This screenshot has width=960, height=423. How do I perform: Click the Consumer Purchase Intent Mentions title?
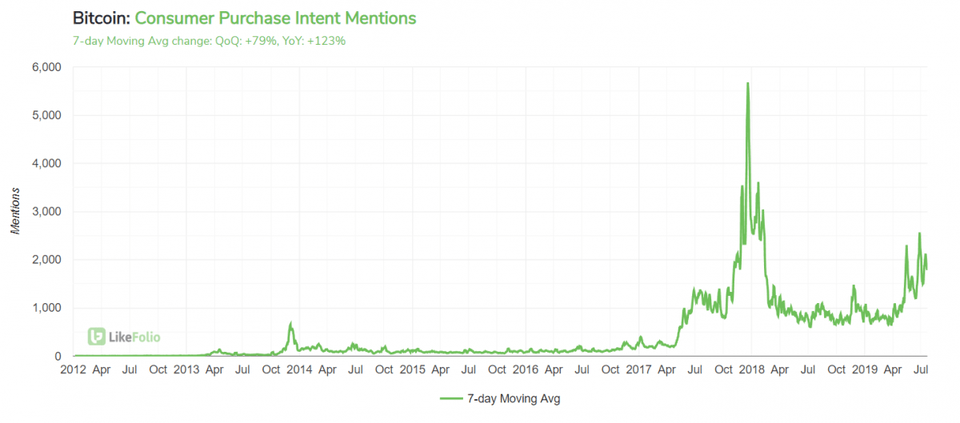click(x=275, y=18)
